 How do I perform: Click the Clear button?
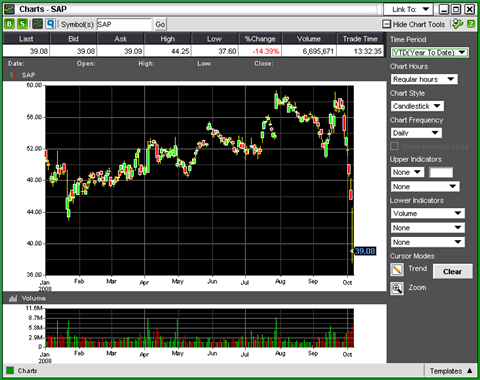click(453, 272)
